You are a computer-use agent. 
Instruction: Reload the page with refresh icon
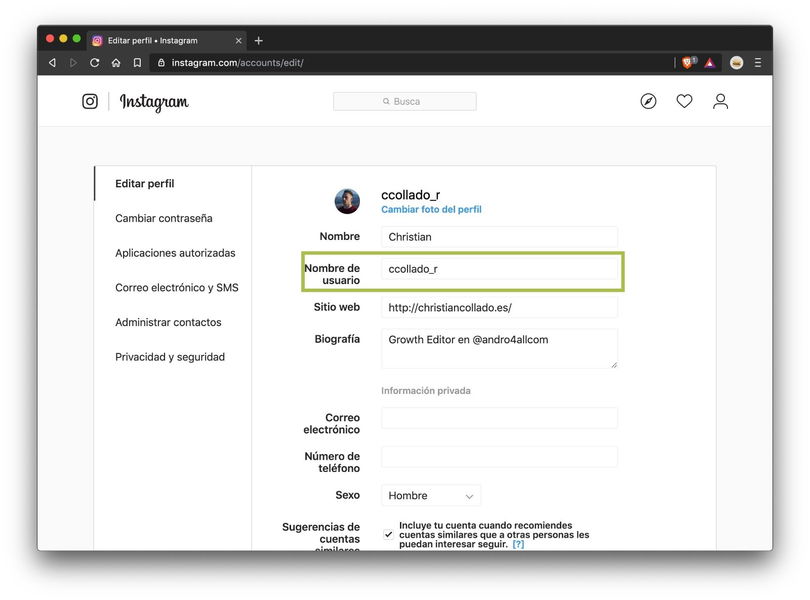click(95, 63)
